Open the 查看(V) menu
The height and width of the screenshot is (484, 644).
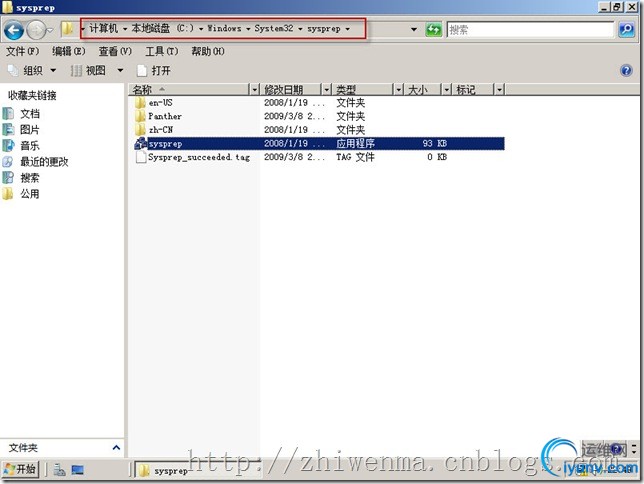(115, 51)
